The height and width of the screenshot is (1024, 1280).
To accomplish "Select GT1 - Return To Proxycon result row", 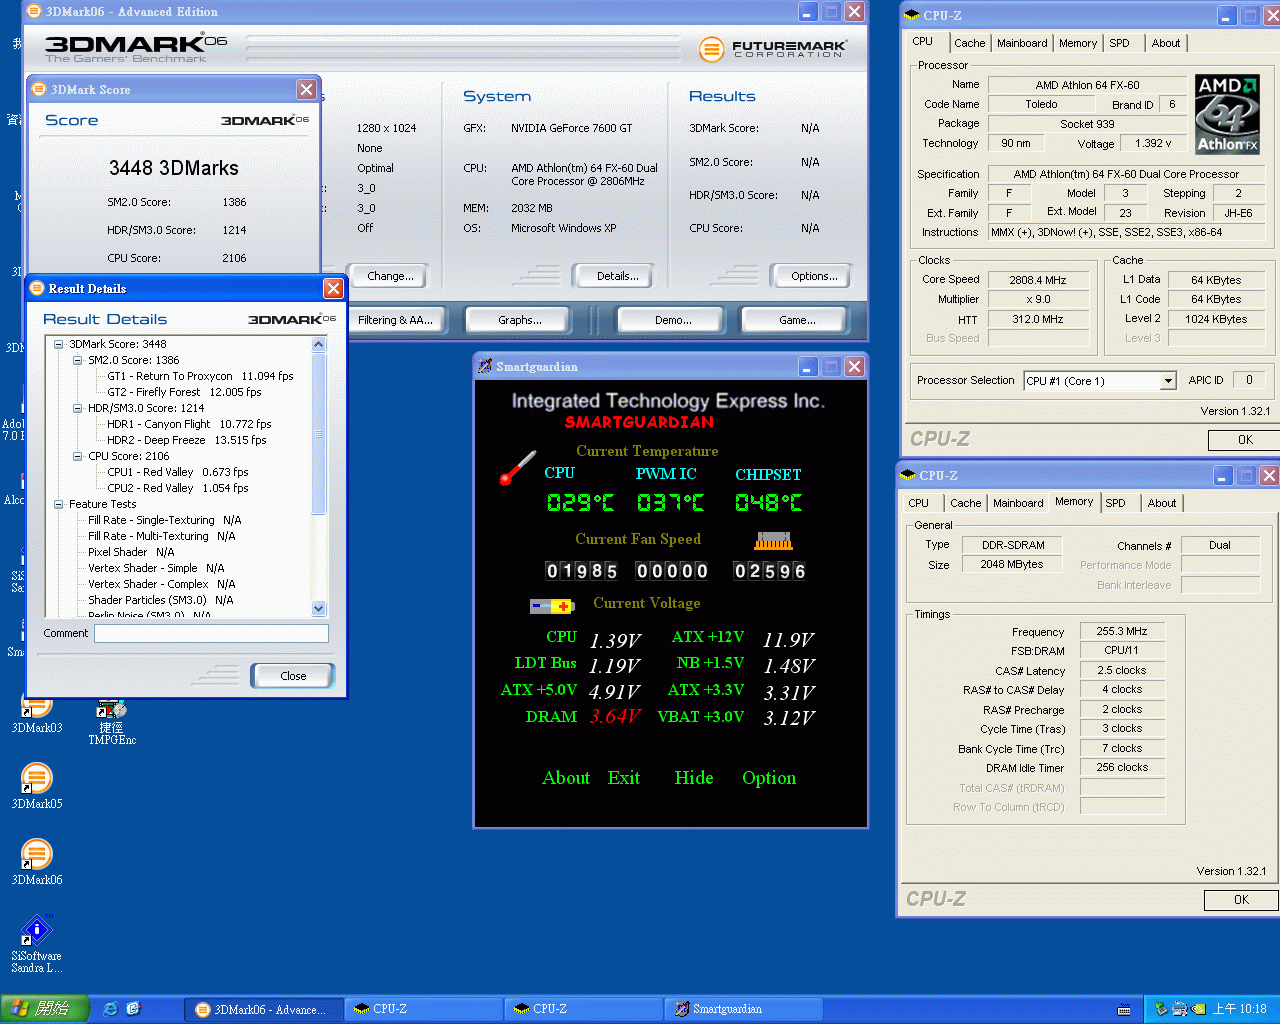I will coord(200,376).
